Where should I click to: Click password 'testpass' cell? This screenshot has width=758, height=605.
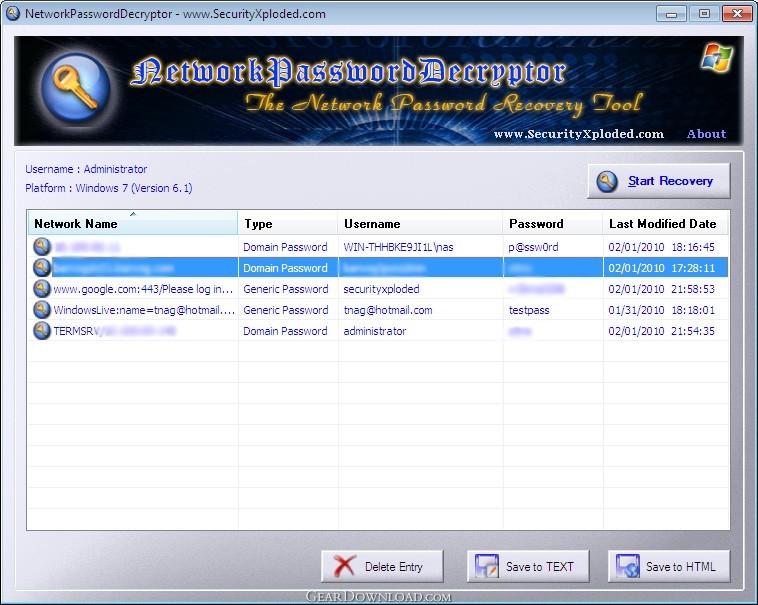click(529, 310)
